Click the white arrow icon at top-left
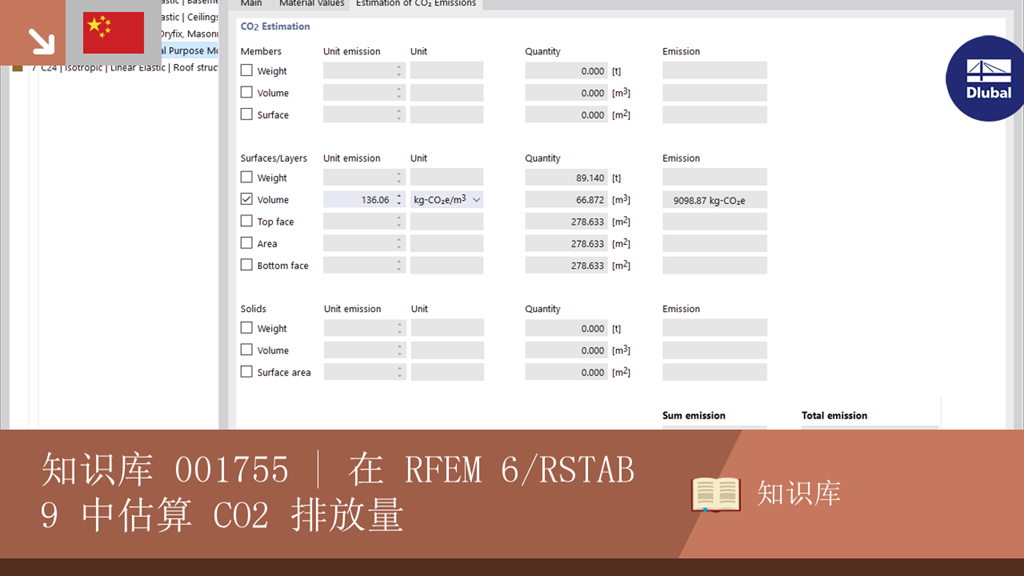The width and height of the screenshot is (1024, 576). [x=41, y=41]
